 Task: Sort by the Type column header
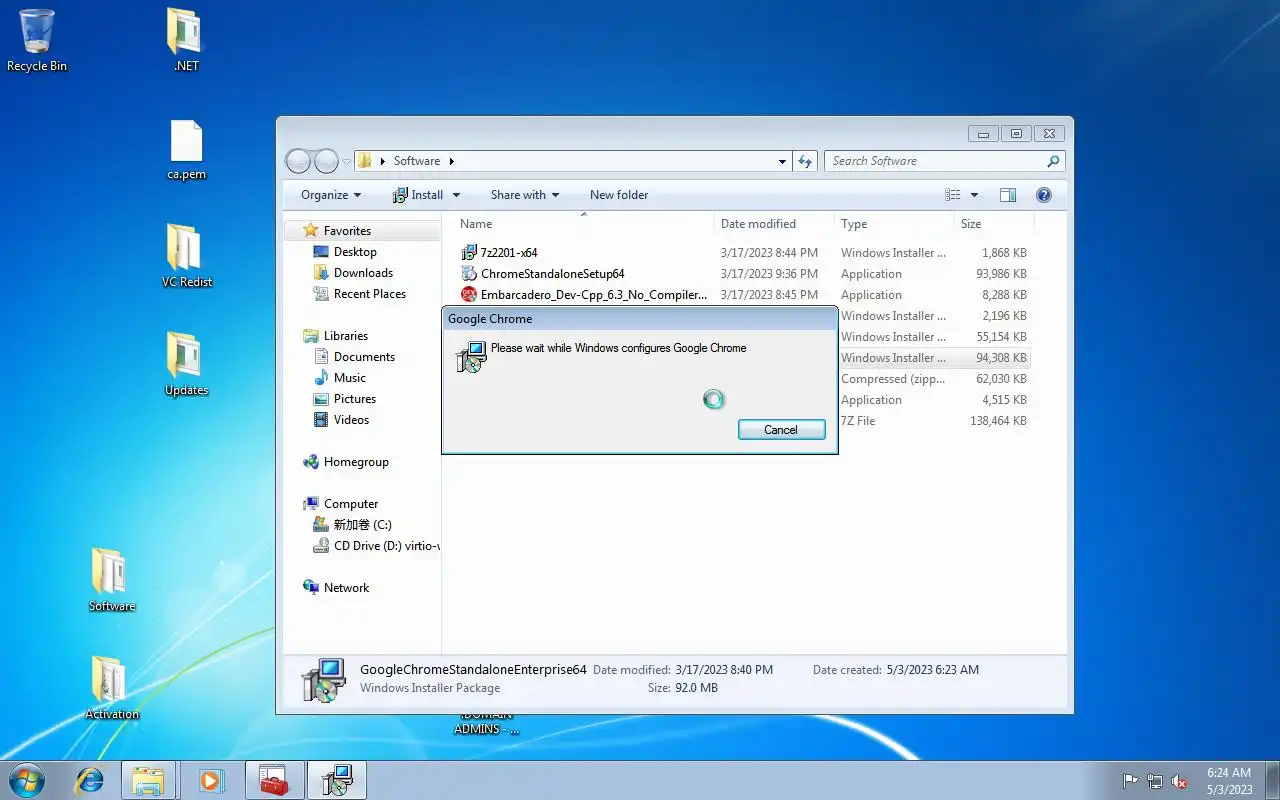(x=894, y=224)
